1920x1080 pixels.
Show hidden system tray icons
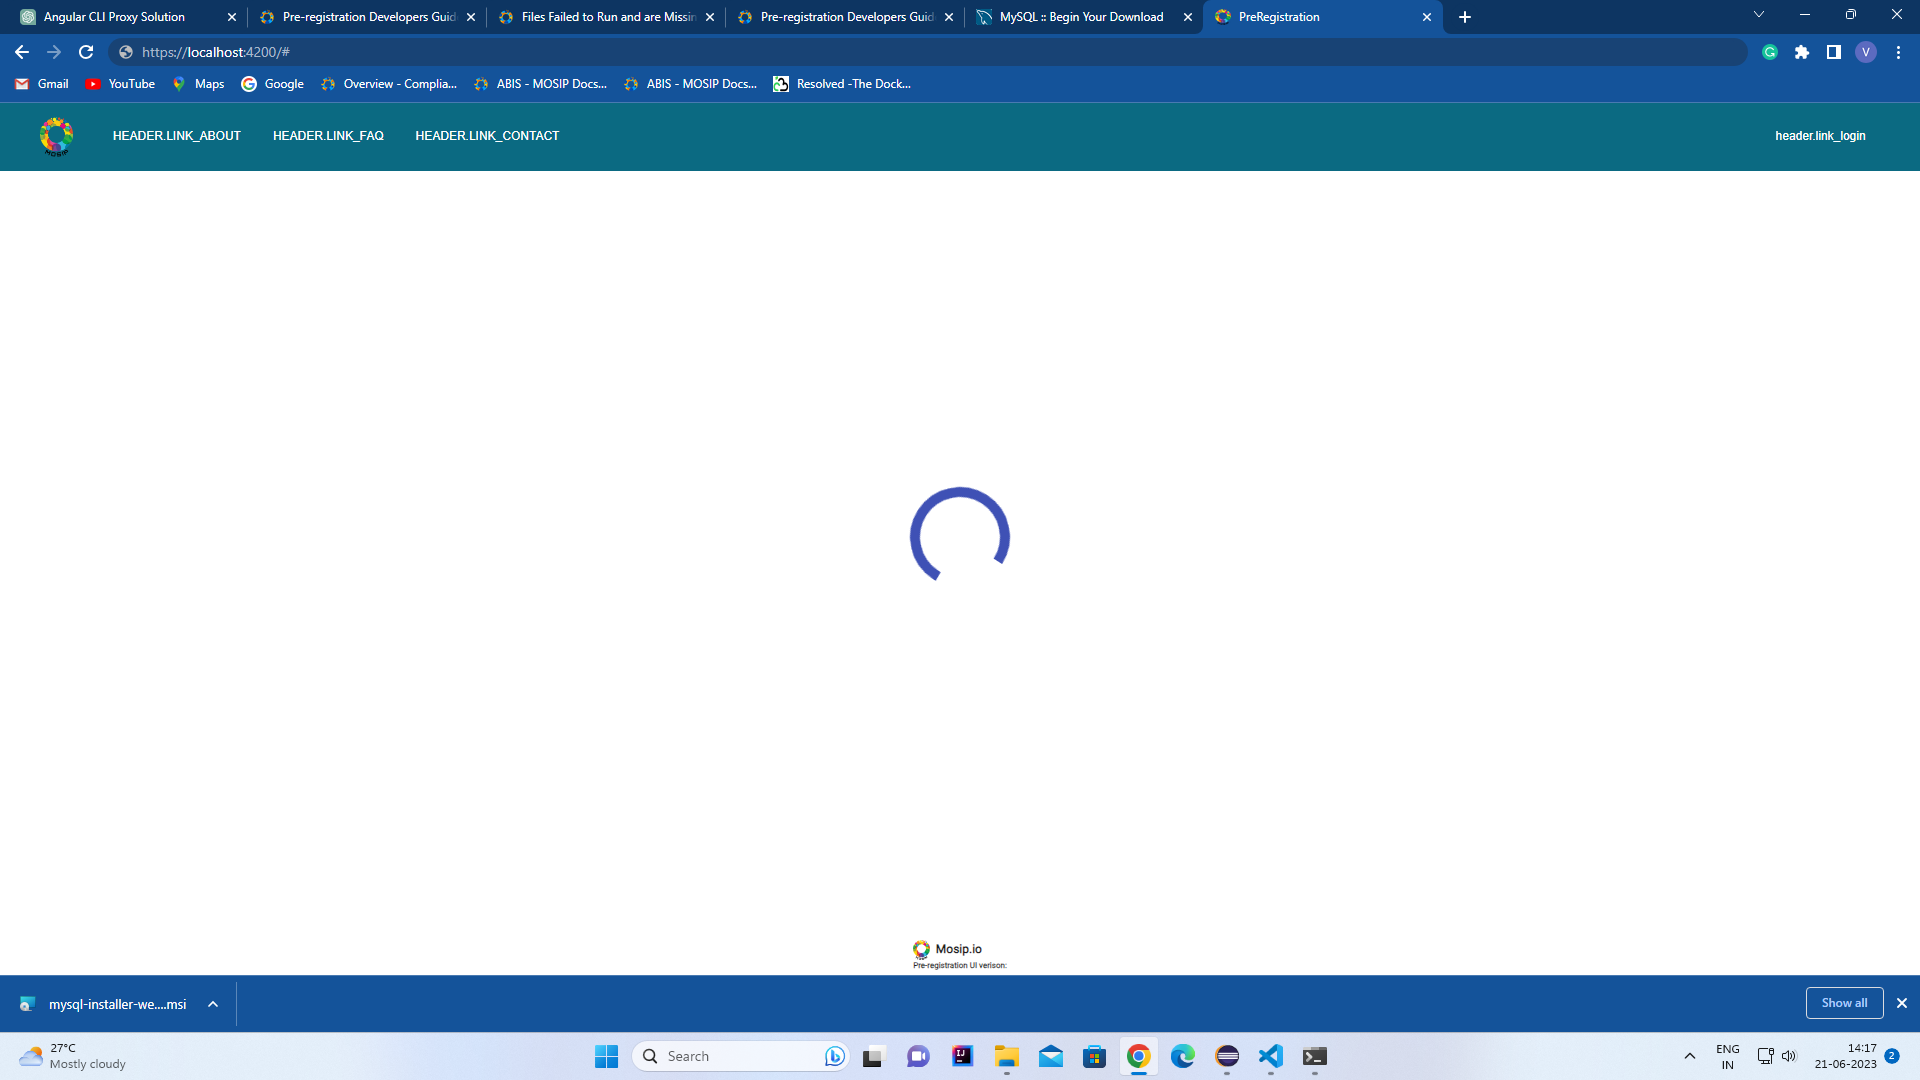[1690, 1056]
